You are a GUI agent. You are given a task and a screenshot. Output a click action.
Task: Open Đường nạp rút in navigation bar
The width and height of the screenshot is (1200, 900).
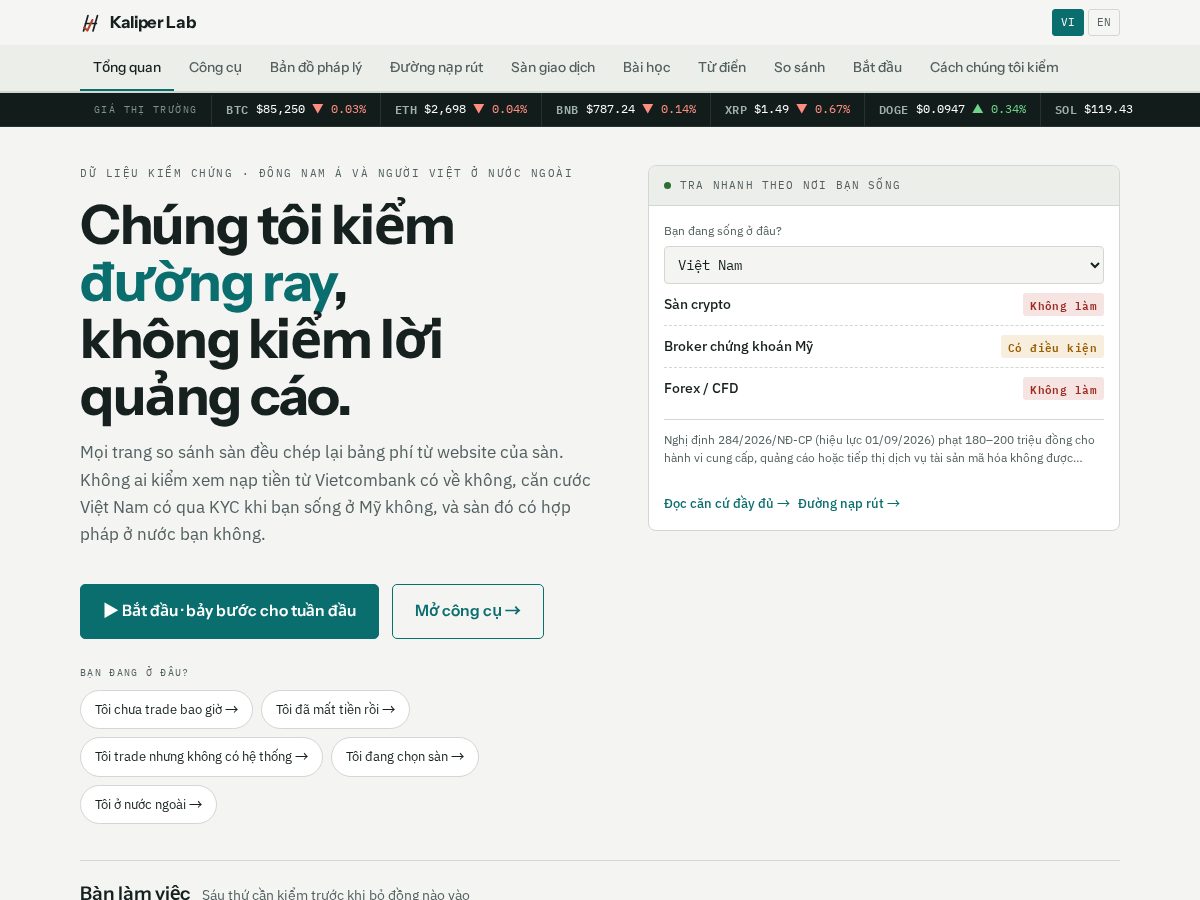[436, 67]
